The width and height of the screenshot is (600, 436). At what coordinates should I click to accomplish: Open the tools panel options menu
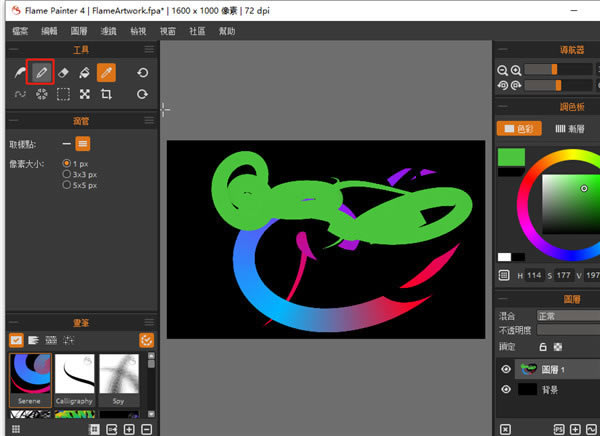coord(149,49)
